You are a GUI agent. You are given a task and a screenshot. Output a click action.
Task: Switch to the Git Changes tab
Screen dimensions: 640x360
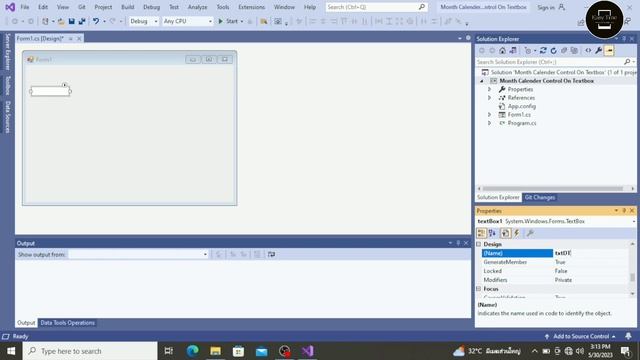tap(540, 198)
